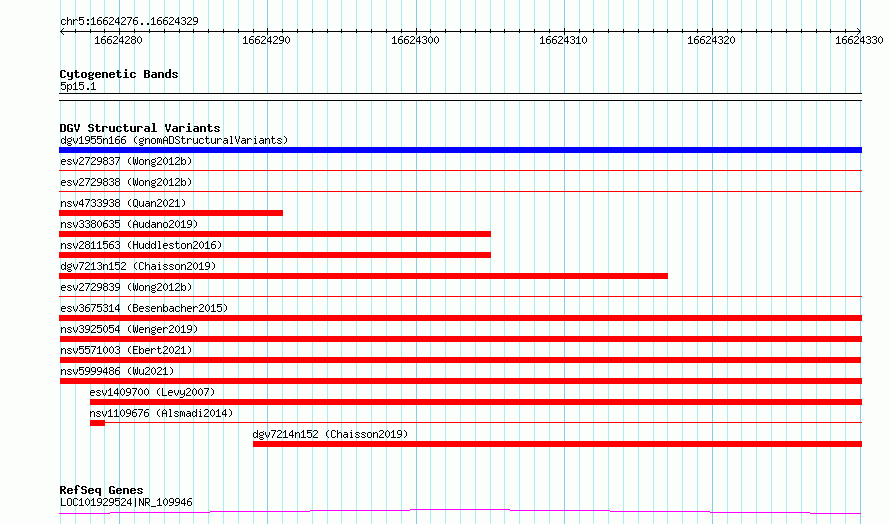The height and width of the screenshot is (524, 890).
Task: Click ruler position 16624320
Action: pyautogui.click(x=711, y=40)
